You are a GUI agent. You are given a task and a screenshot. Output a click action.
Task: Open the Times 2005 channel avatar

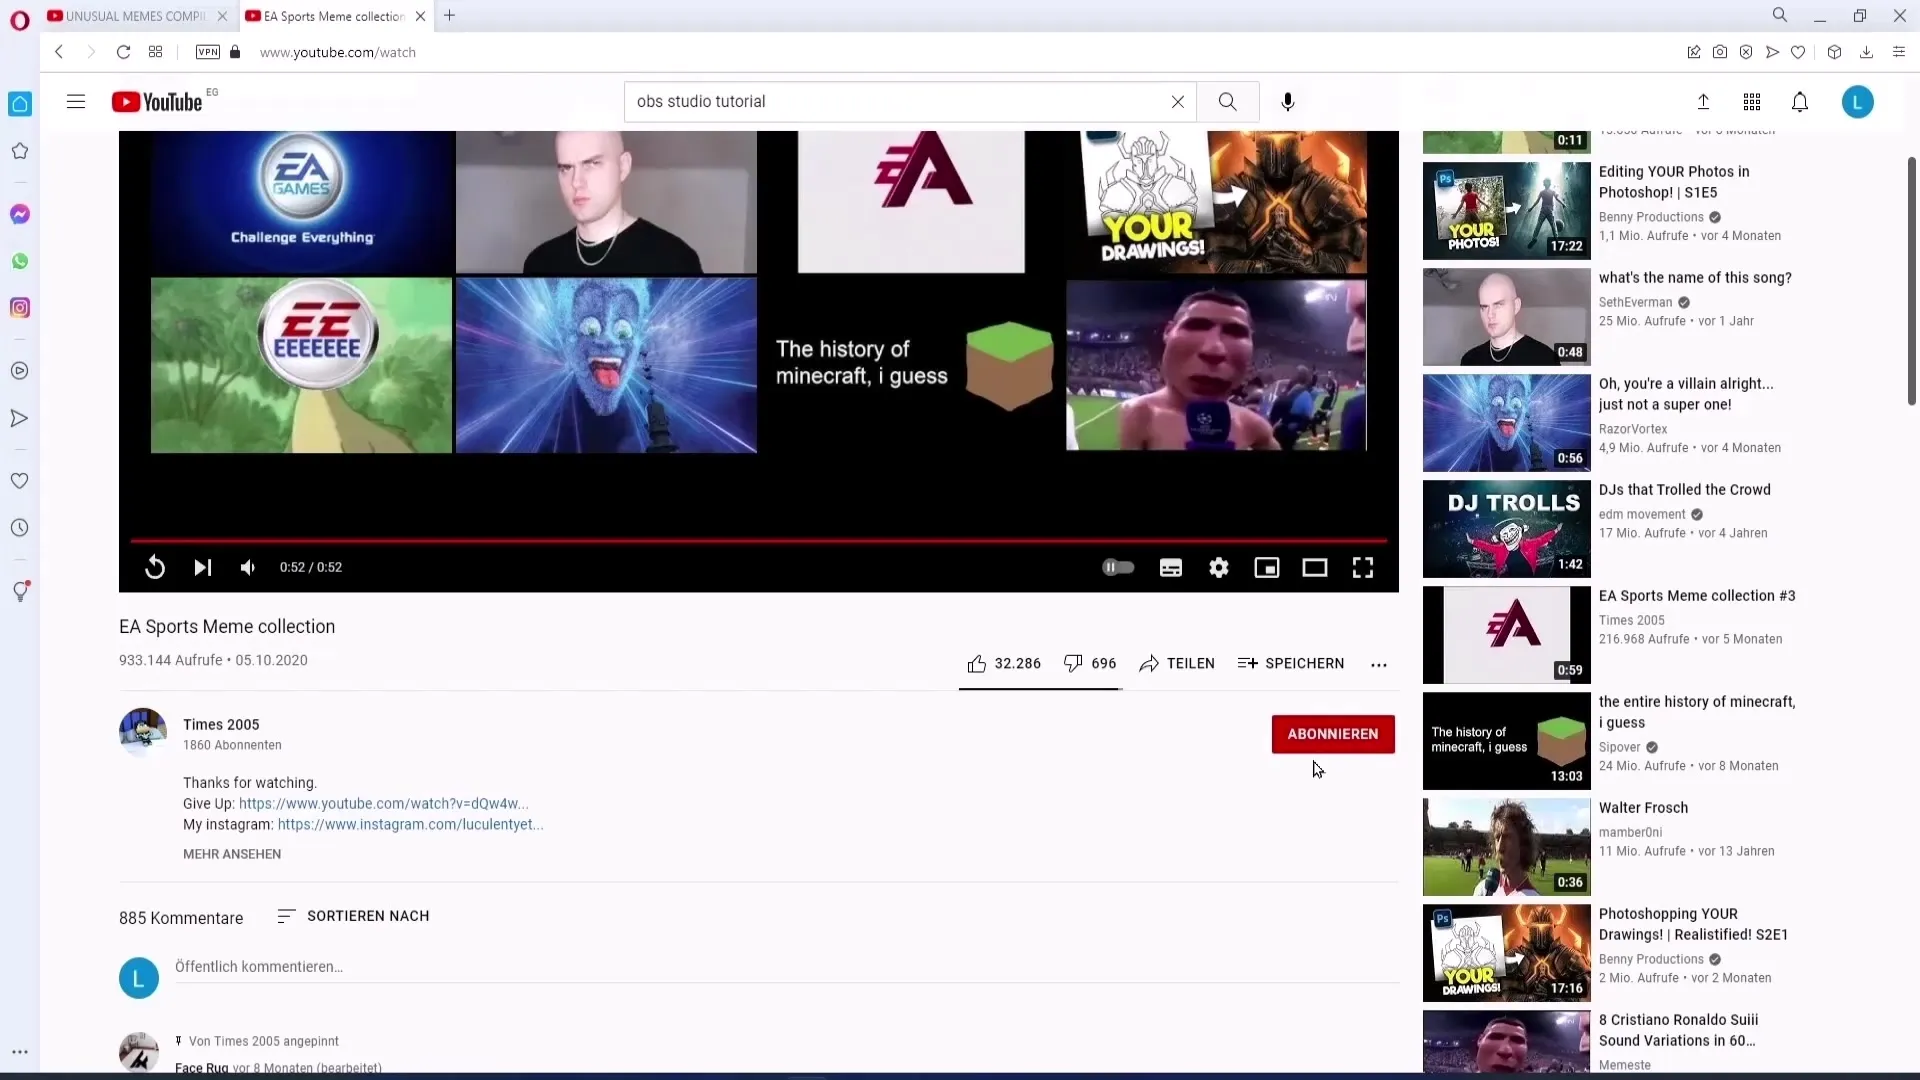coord(143,732)
